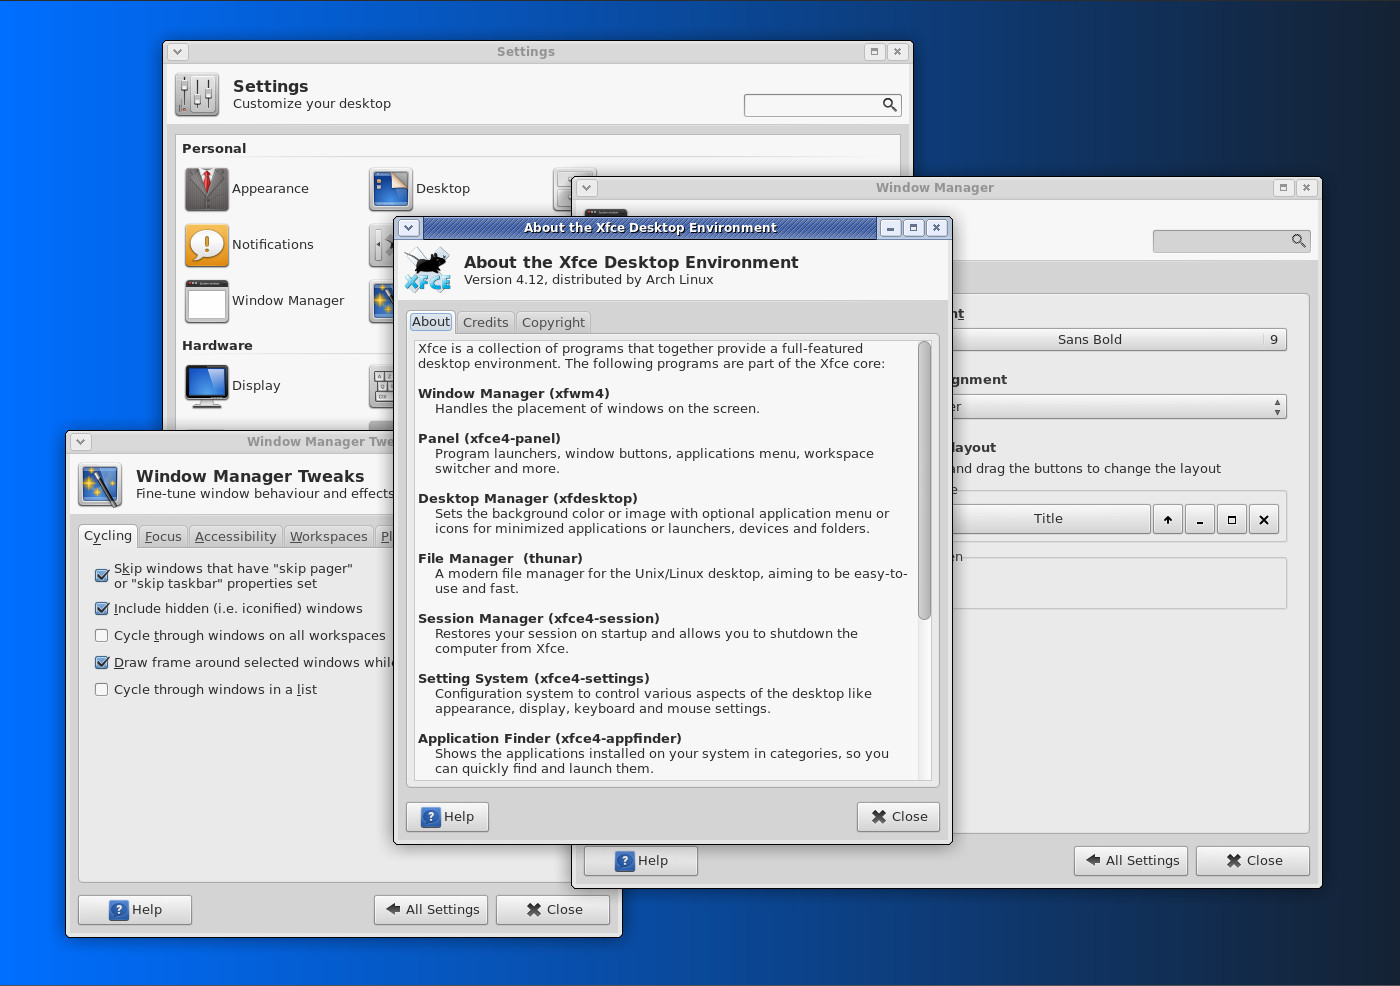Image resolution: width=1400 pixels, height=986 pixels.
Task: Select the Cycling tab in Tweaks
Action: pyautogui.click(x=108, y=536)
